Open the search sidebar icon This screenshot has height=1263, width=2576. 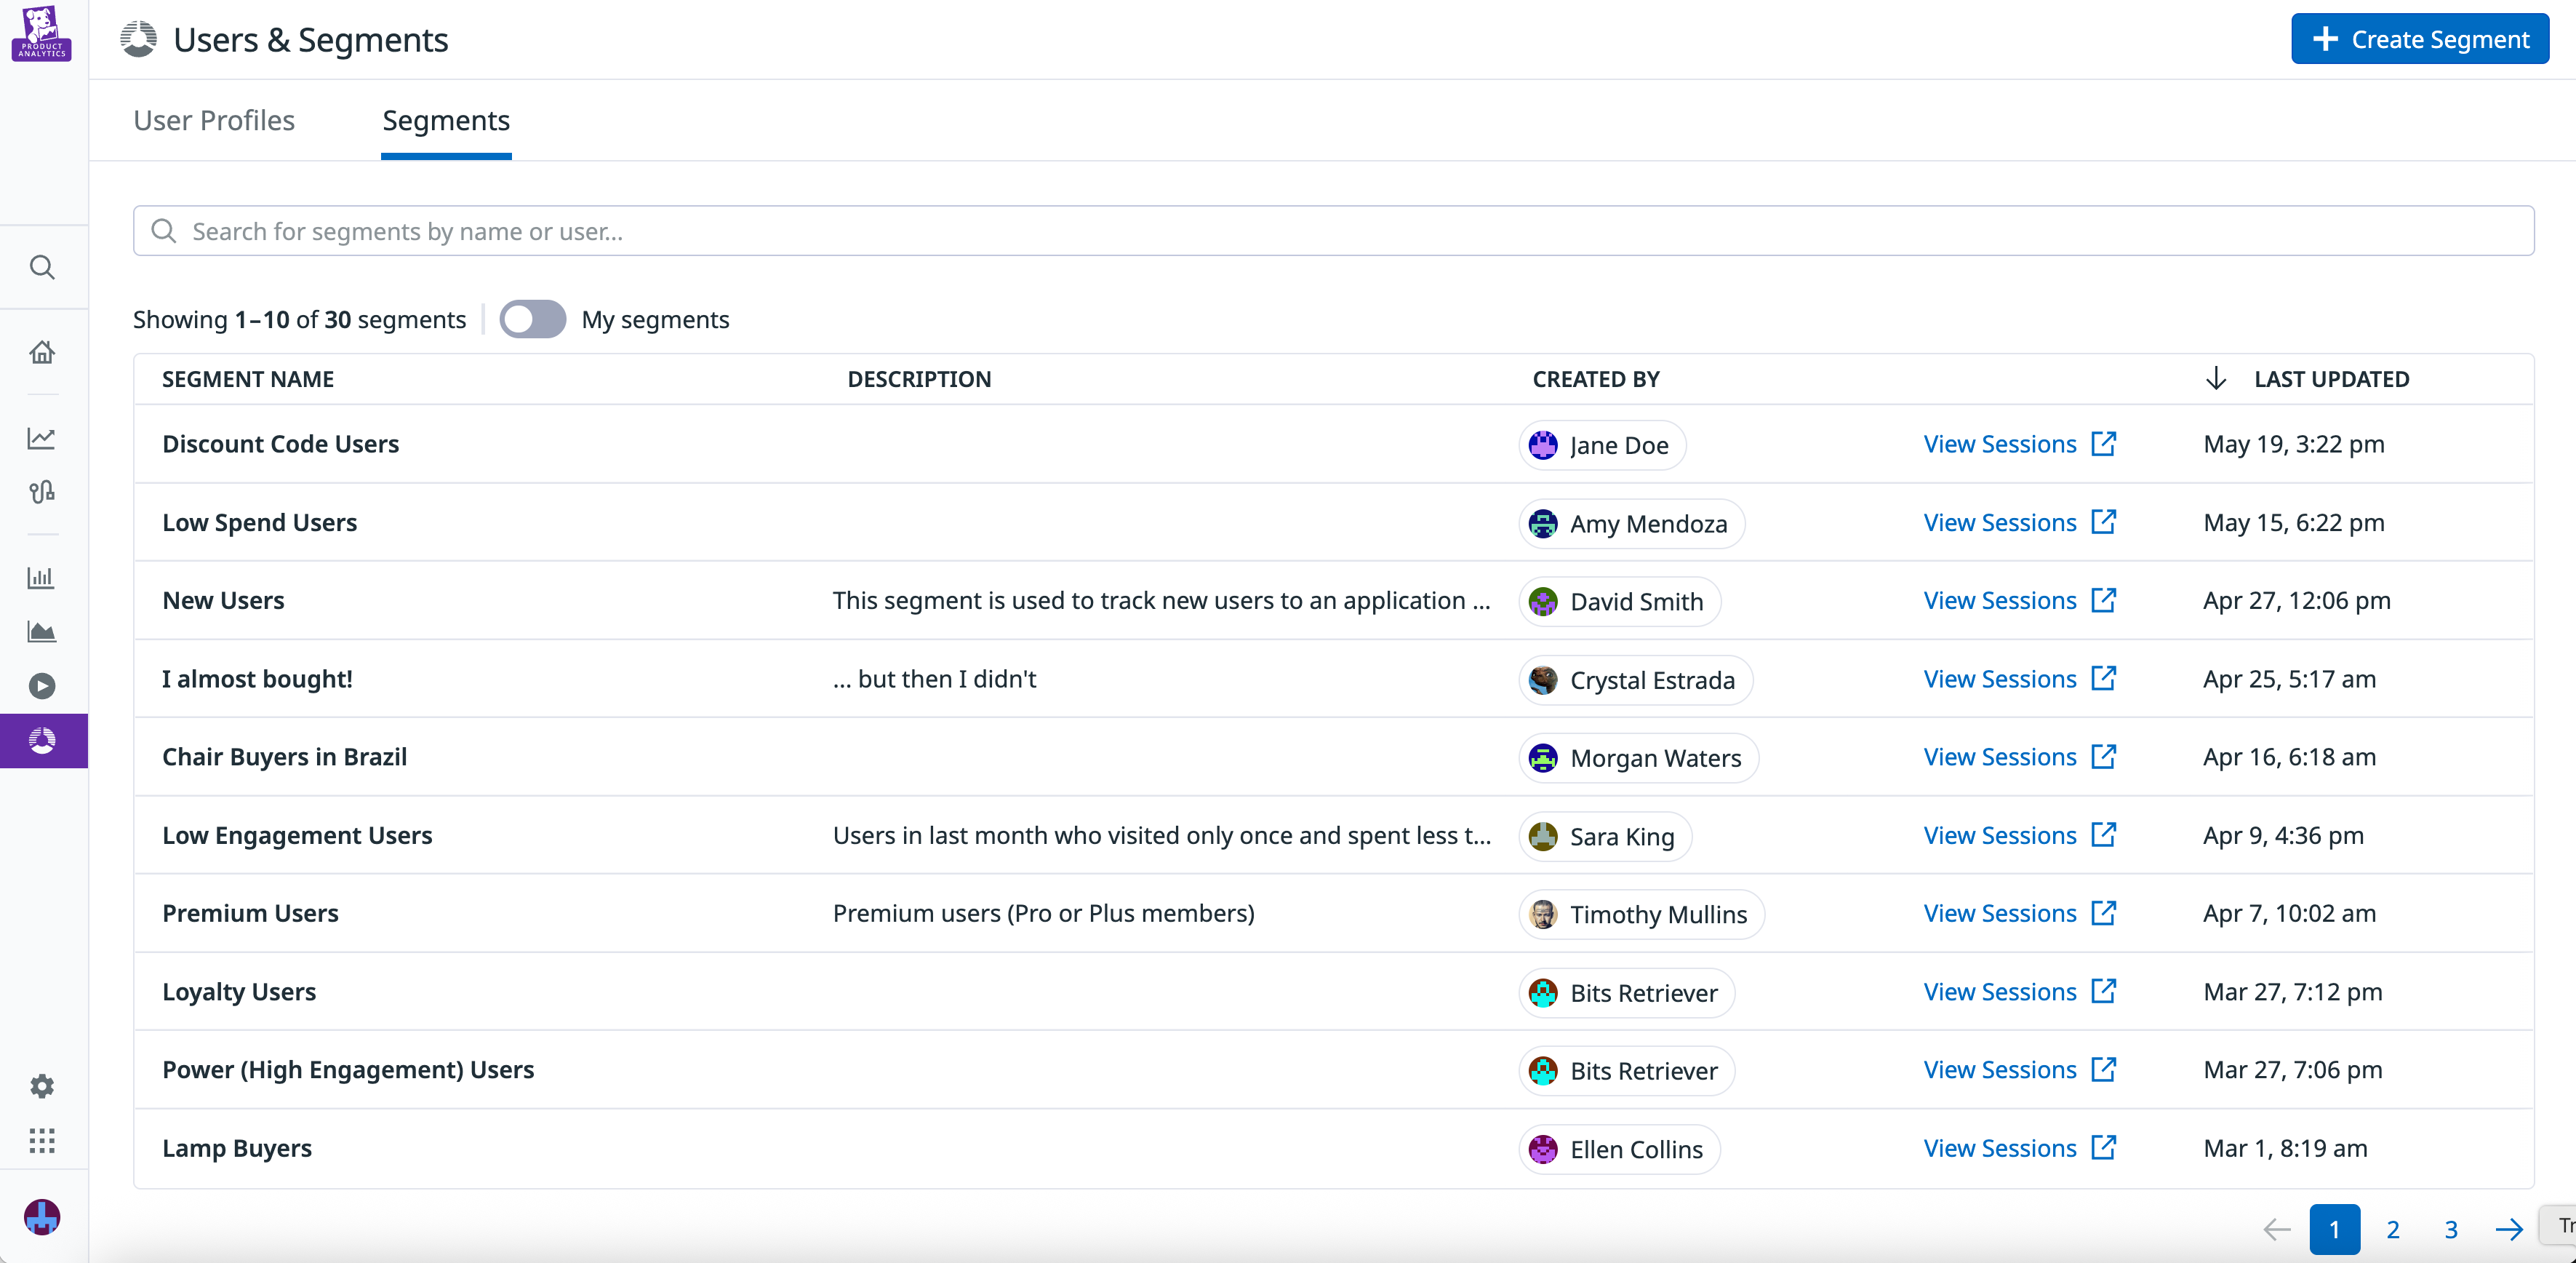tap(42, 267)
